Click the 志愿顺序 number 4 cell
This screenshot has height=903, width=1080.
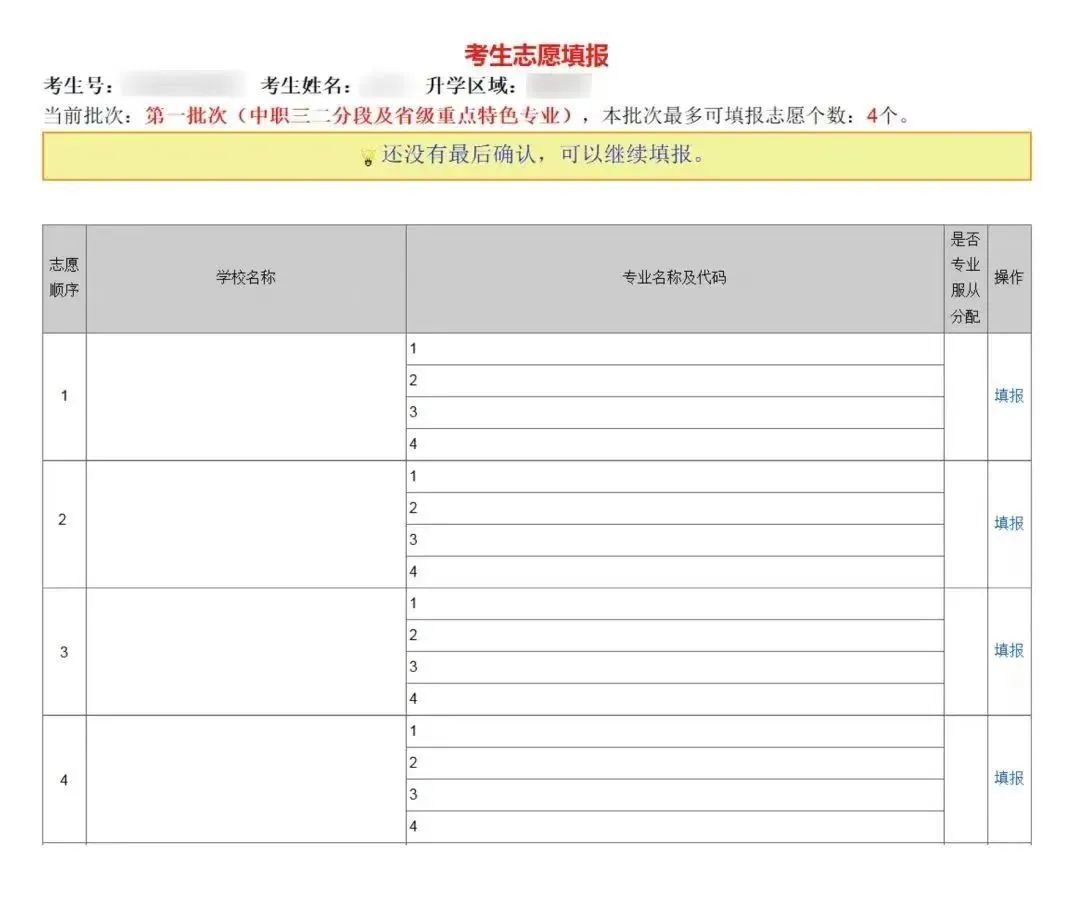(x=64, y=780)
